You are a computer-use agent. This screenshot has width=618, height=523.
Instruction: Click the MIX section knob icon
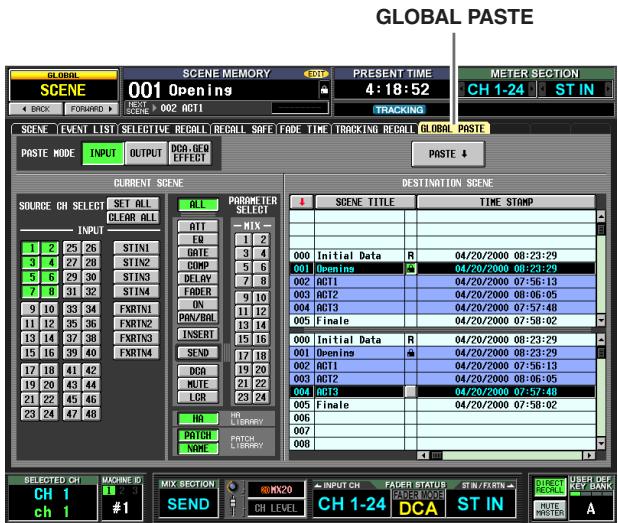[x=233, y=486]
